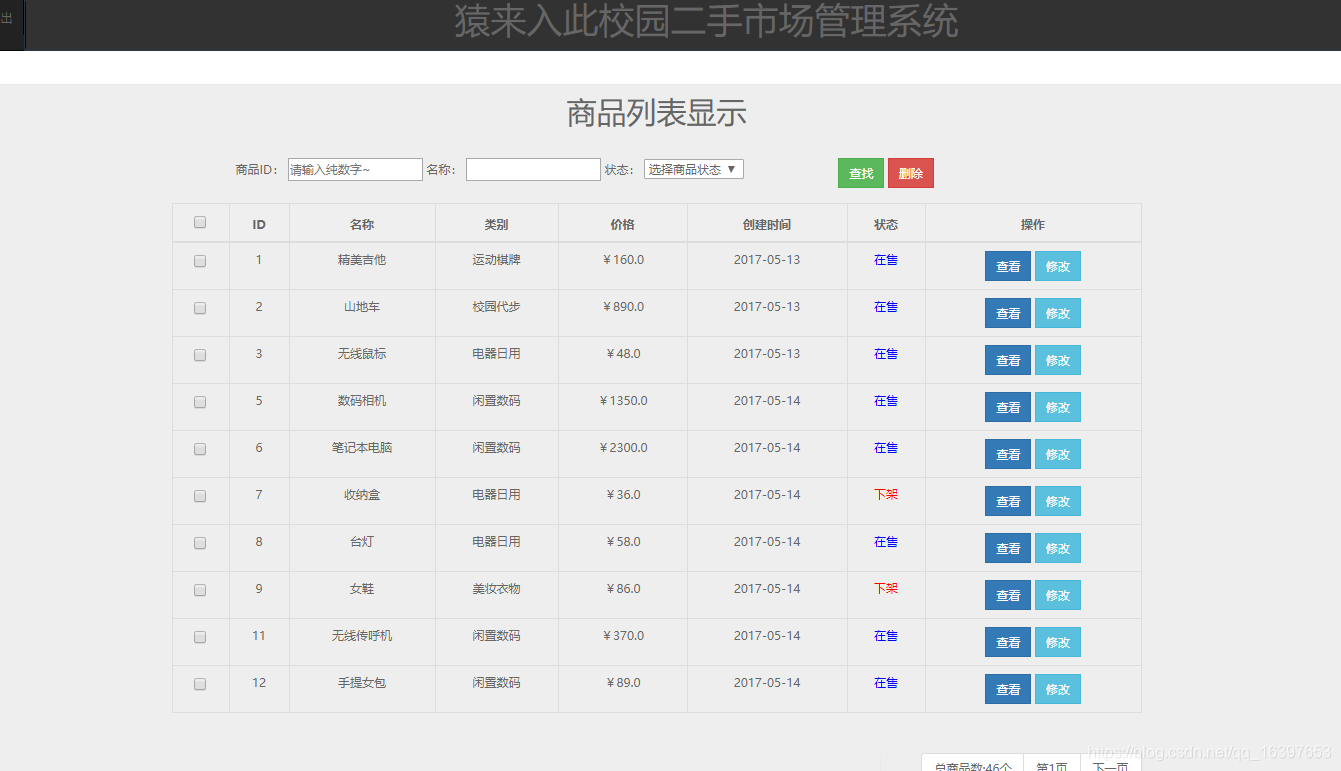The height and width of the screenshot is (771, 1341).
Task: Select the checkbox for 无线传呼机
Action: point(200,637)
